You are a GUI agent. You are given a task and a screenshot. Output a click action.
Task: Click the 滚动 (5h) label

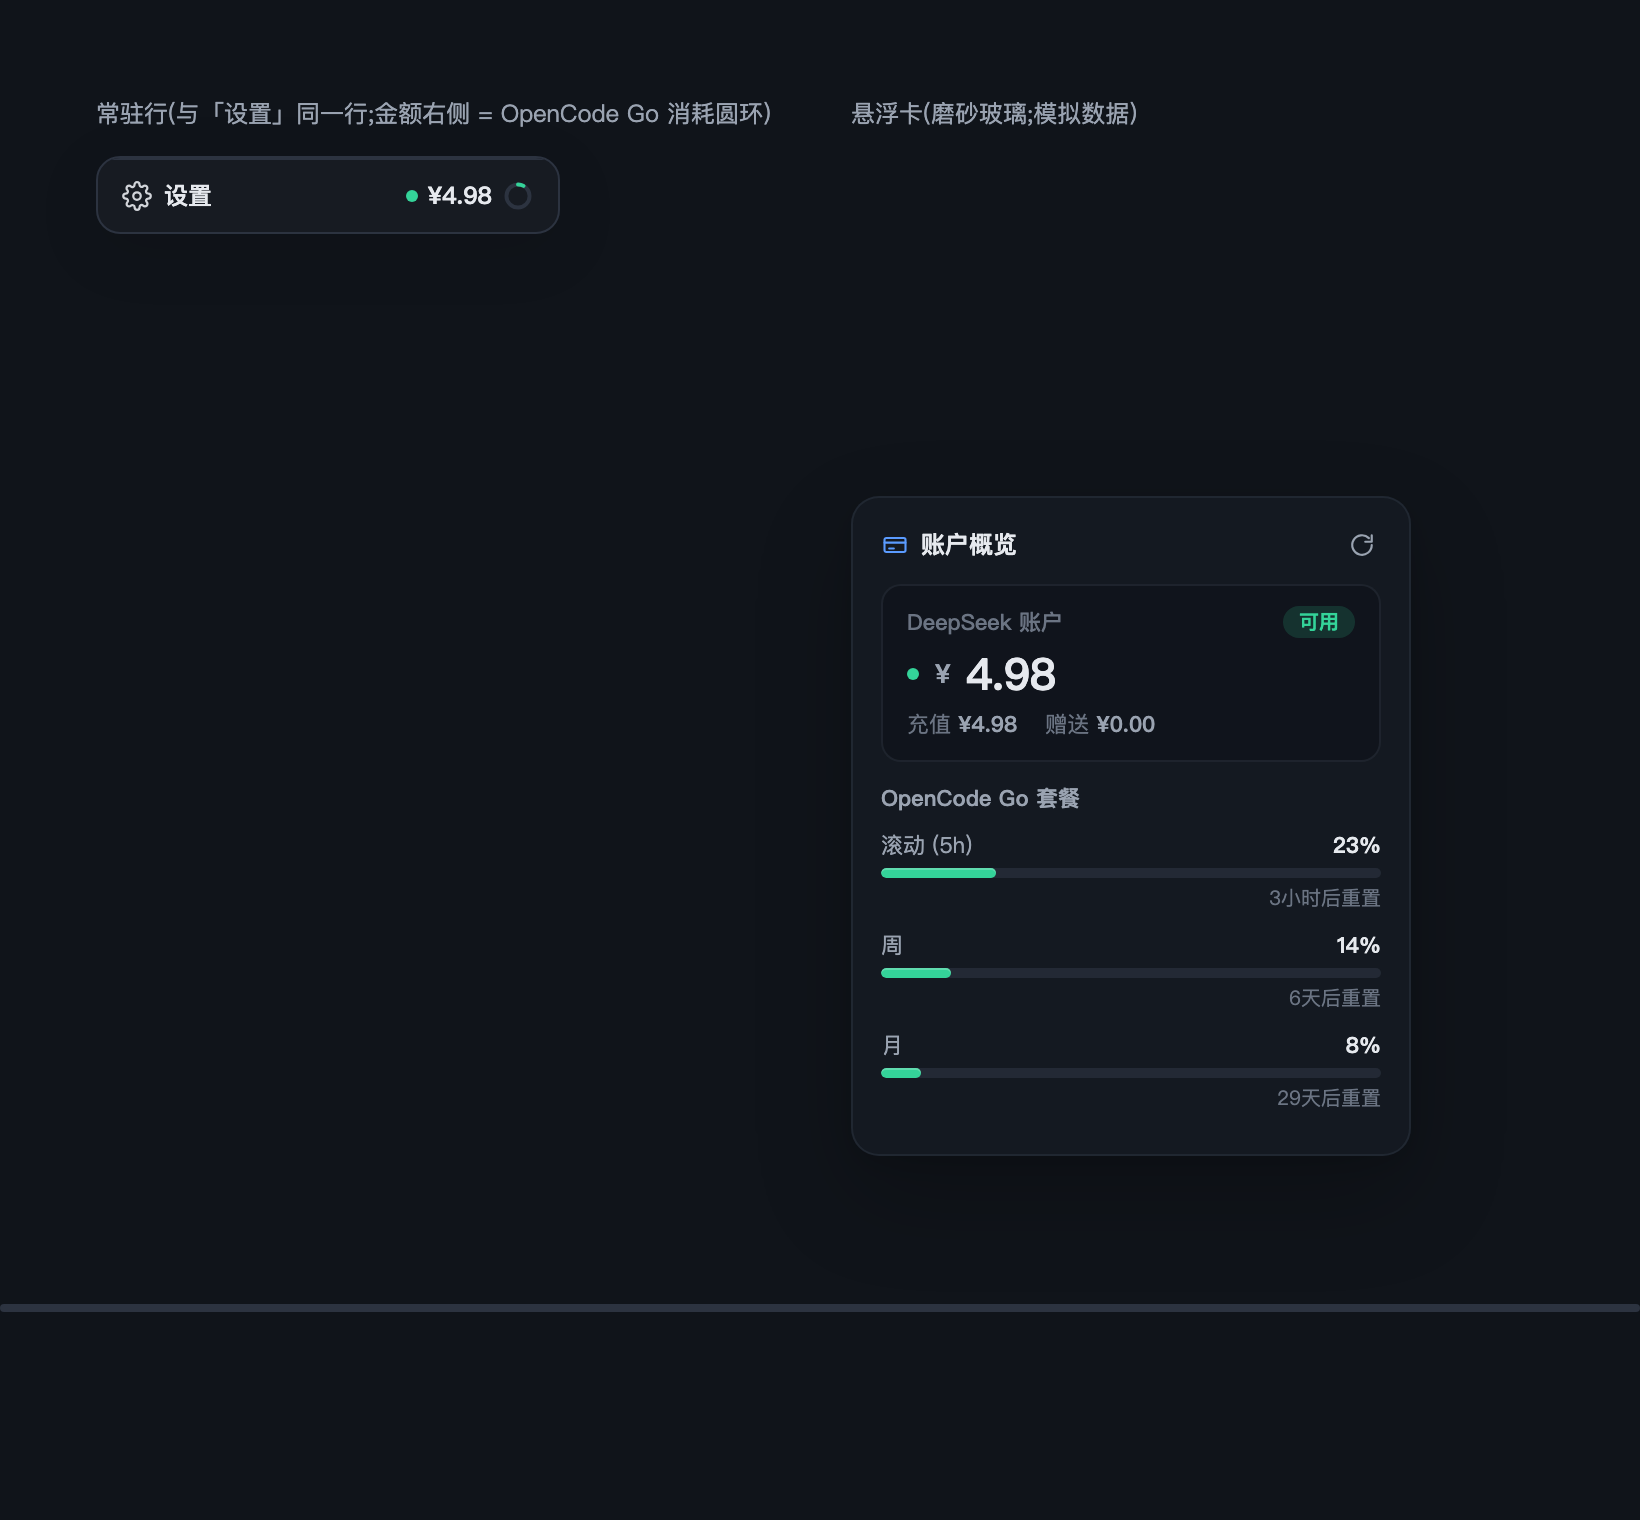[x=927, y=845]
